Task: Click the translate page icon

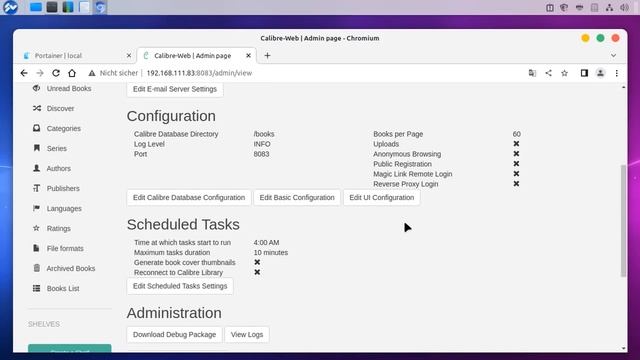Action: click(x=532, y=73)
